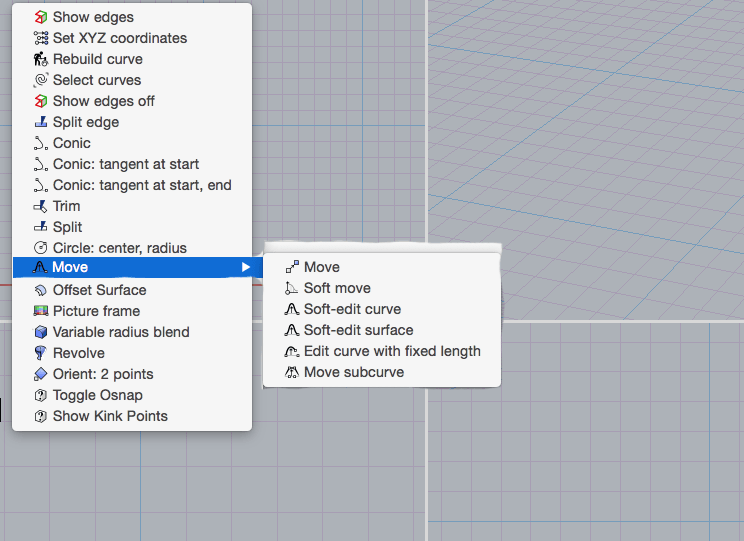The image size is (744, 541).
Task: Click the Show edges off icon
Action: (x=41, y=101)
